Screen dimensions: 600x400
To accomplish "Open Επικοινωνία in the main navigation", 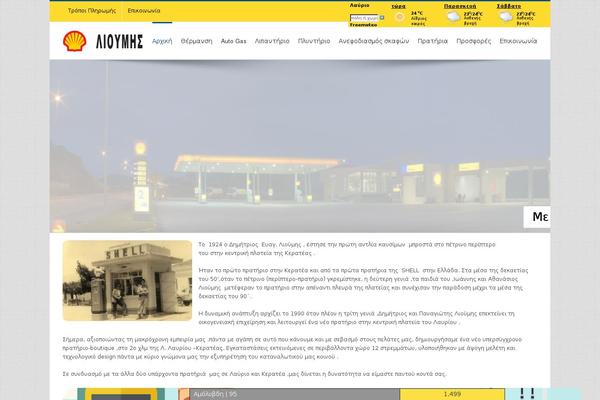I will [518, 41].
